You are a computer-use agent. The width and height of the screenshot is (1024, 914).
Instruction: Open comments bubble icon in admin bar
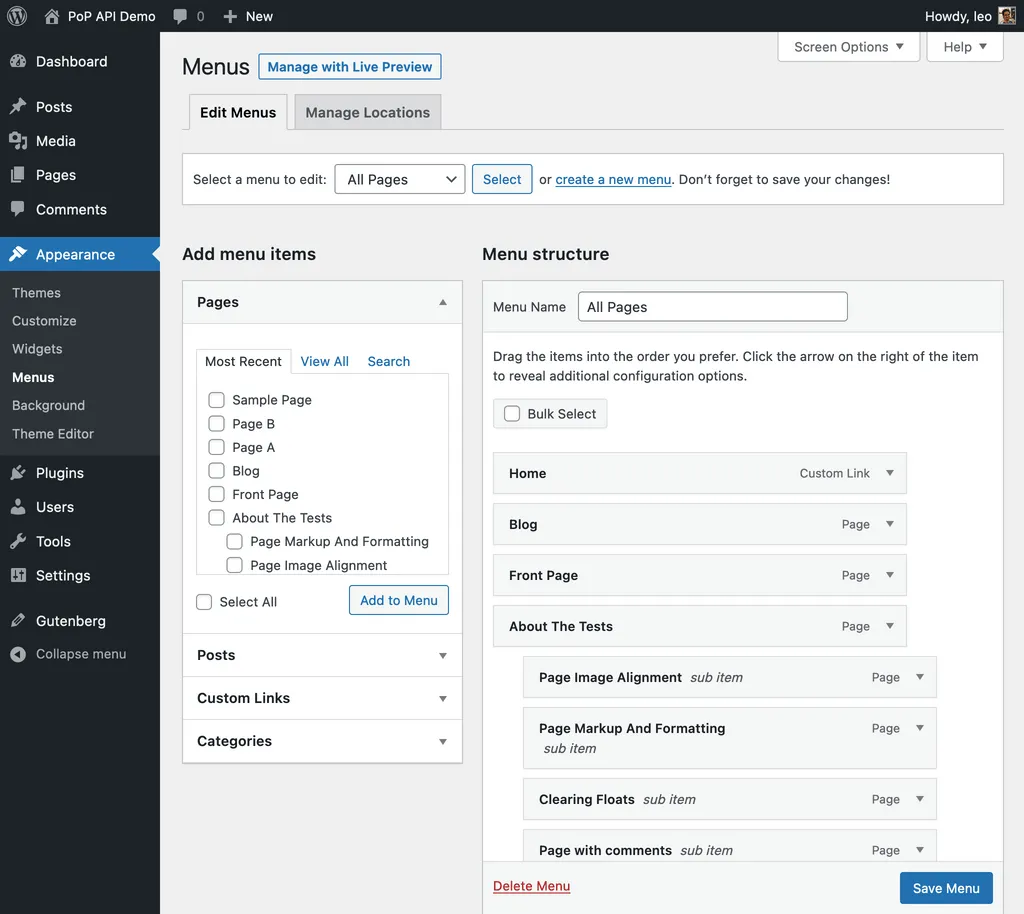[180, 16]
